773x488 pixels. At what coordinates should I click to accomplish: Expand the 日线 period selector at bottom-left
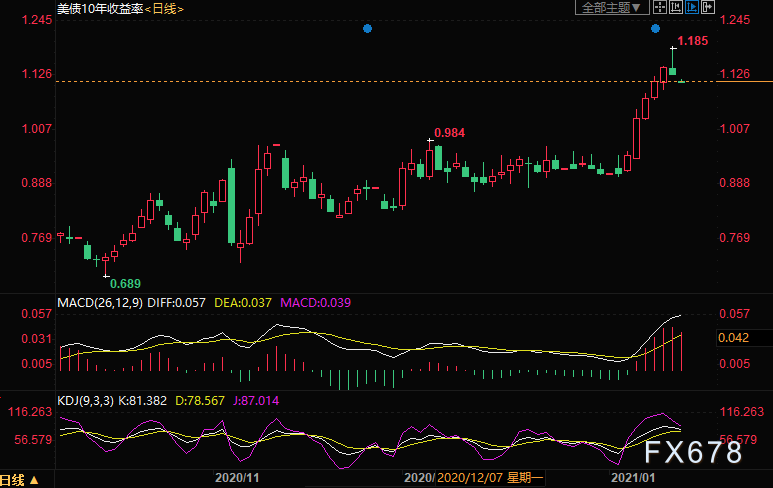point(19,480)
